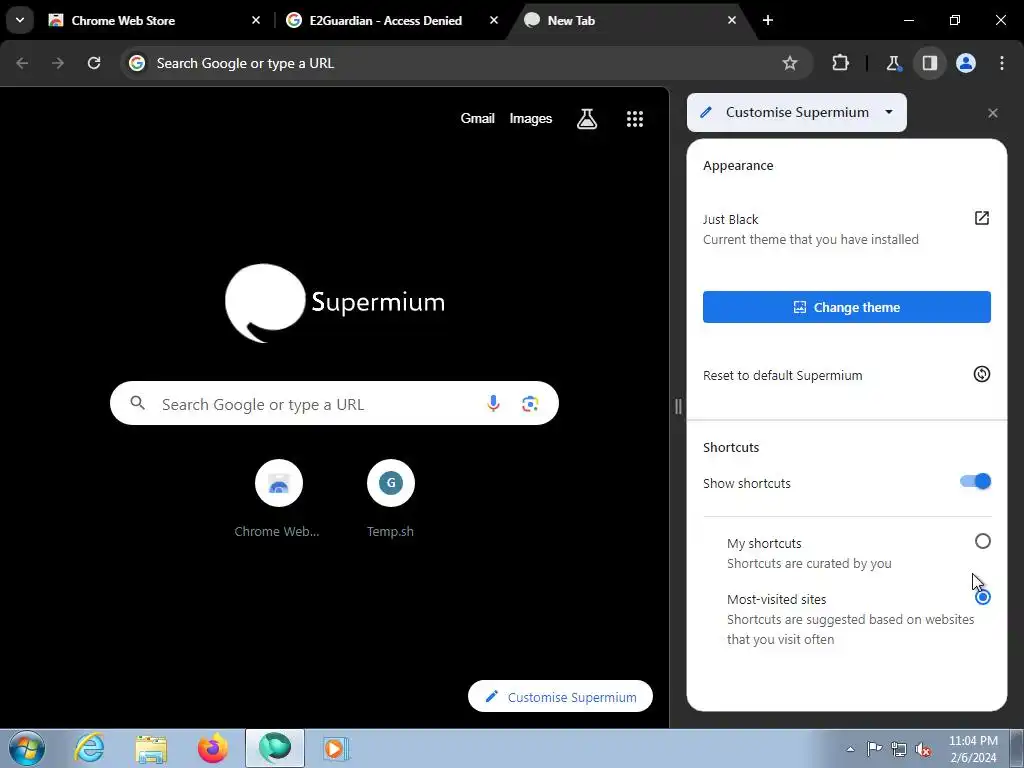The image size is (1024, 768).
Task: Open Gmail link on new tab page
Action: (477, 118)
